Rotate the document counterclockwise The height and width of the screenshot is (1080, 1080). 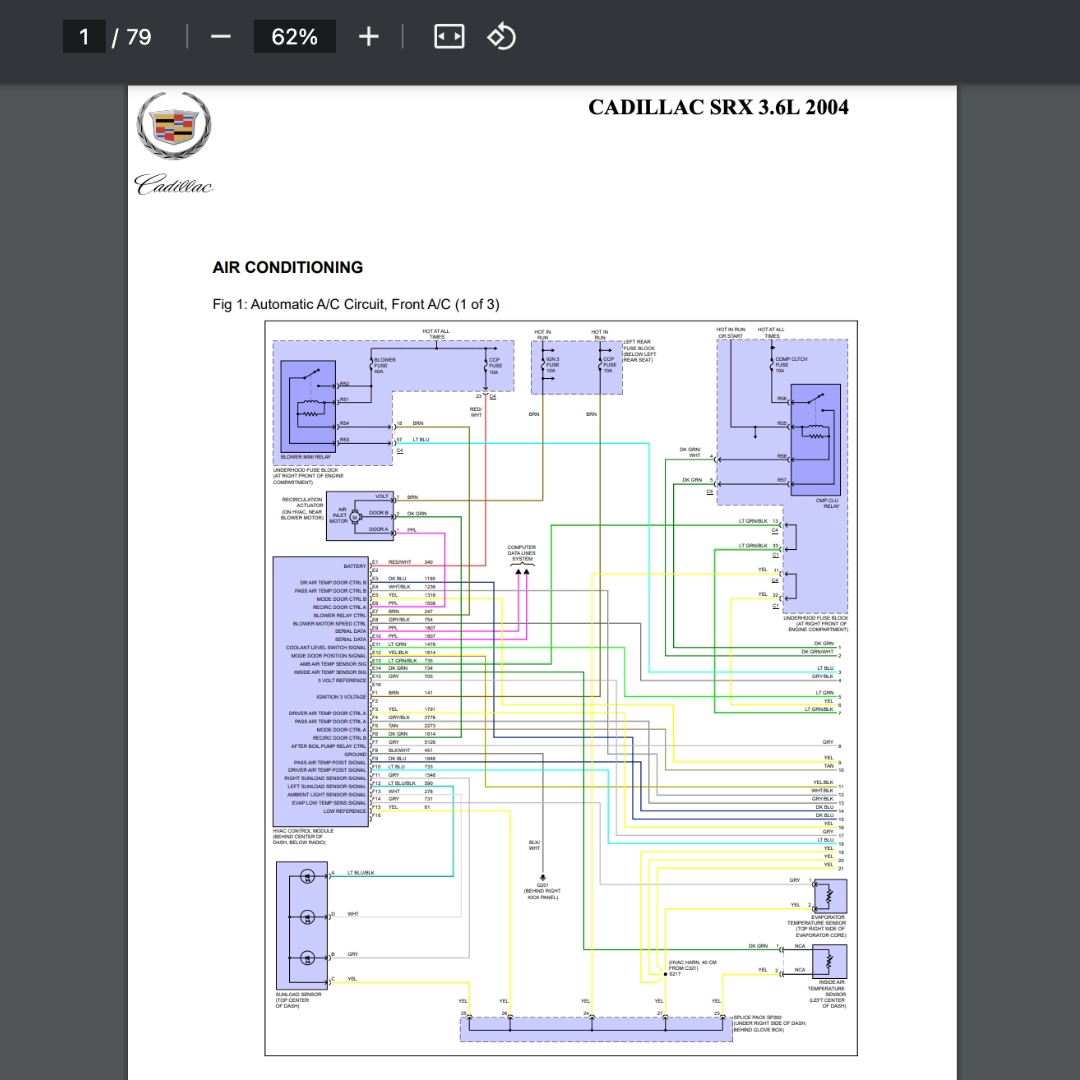501,37
